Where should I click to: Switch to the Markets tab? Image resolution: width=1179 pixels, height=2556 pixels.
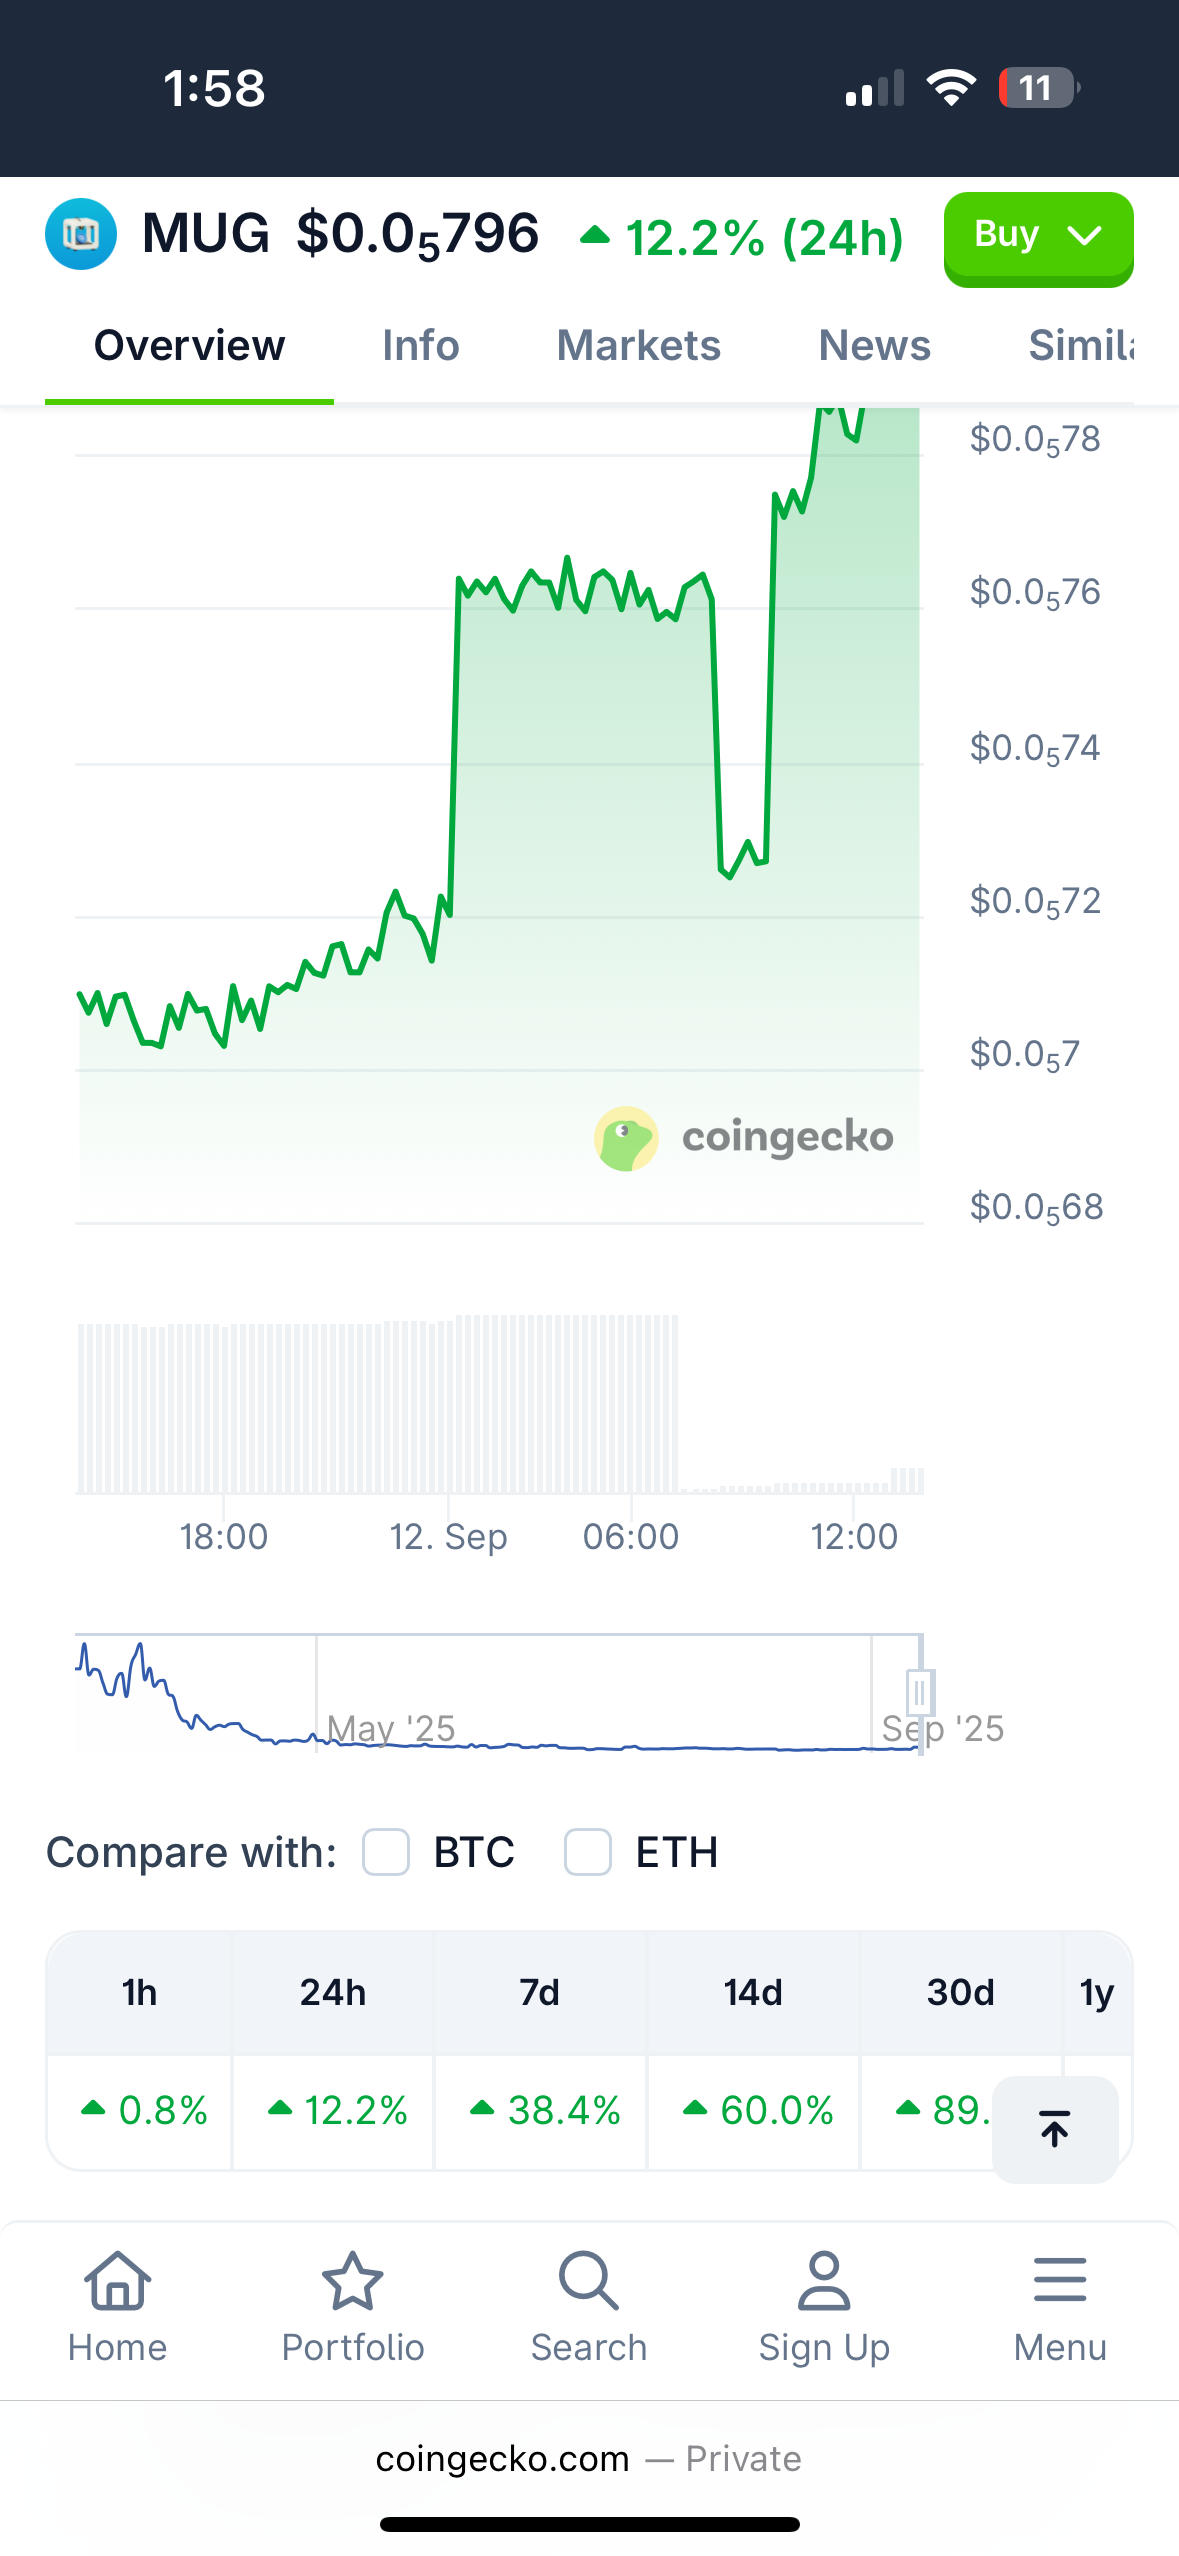coord(639,345)
